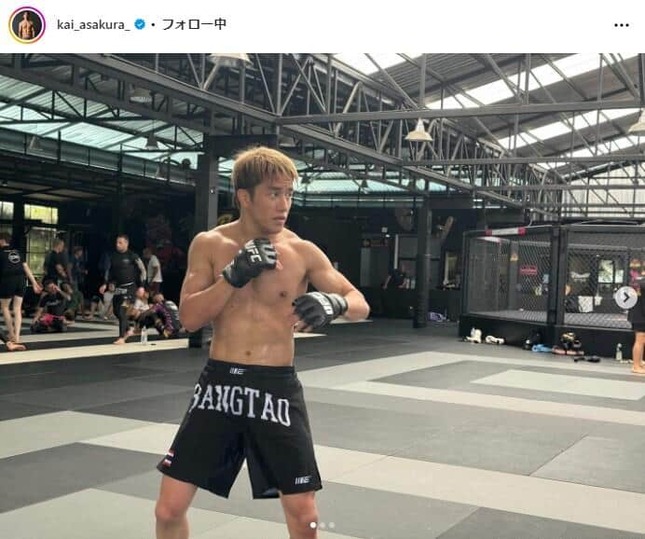Click the kai_asakura_ username link
Screen dimensions: 645x539
coord(94,25)
